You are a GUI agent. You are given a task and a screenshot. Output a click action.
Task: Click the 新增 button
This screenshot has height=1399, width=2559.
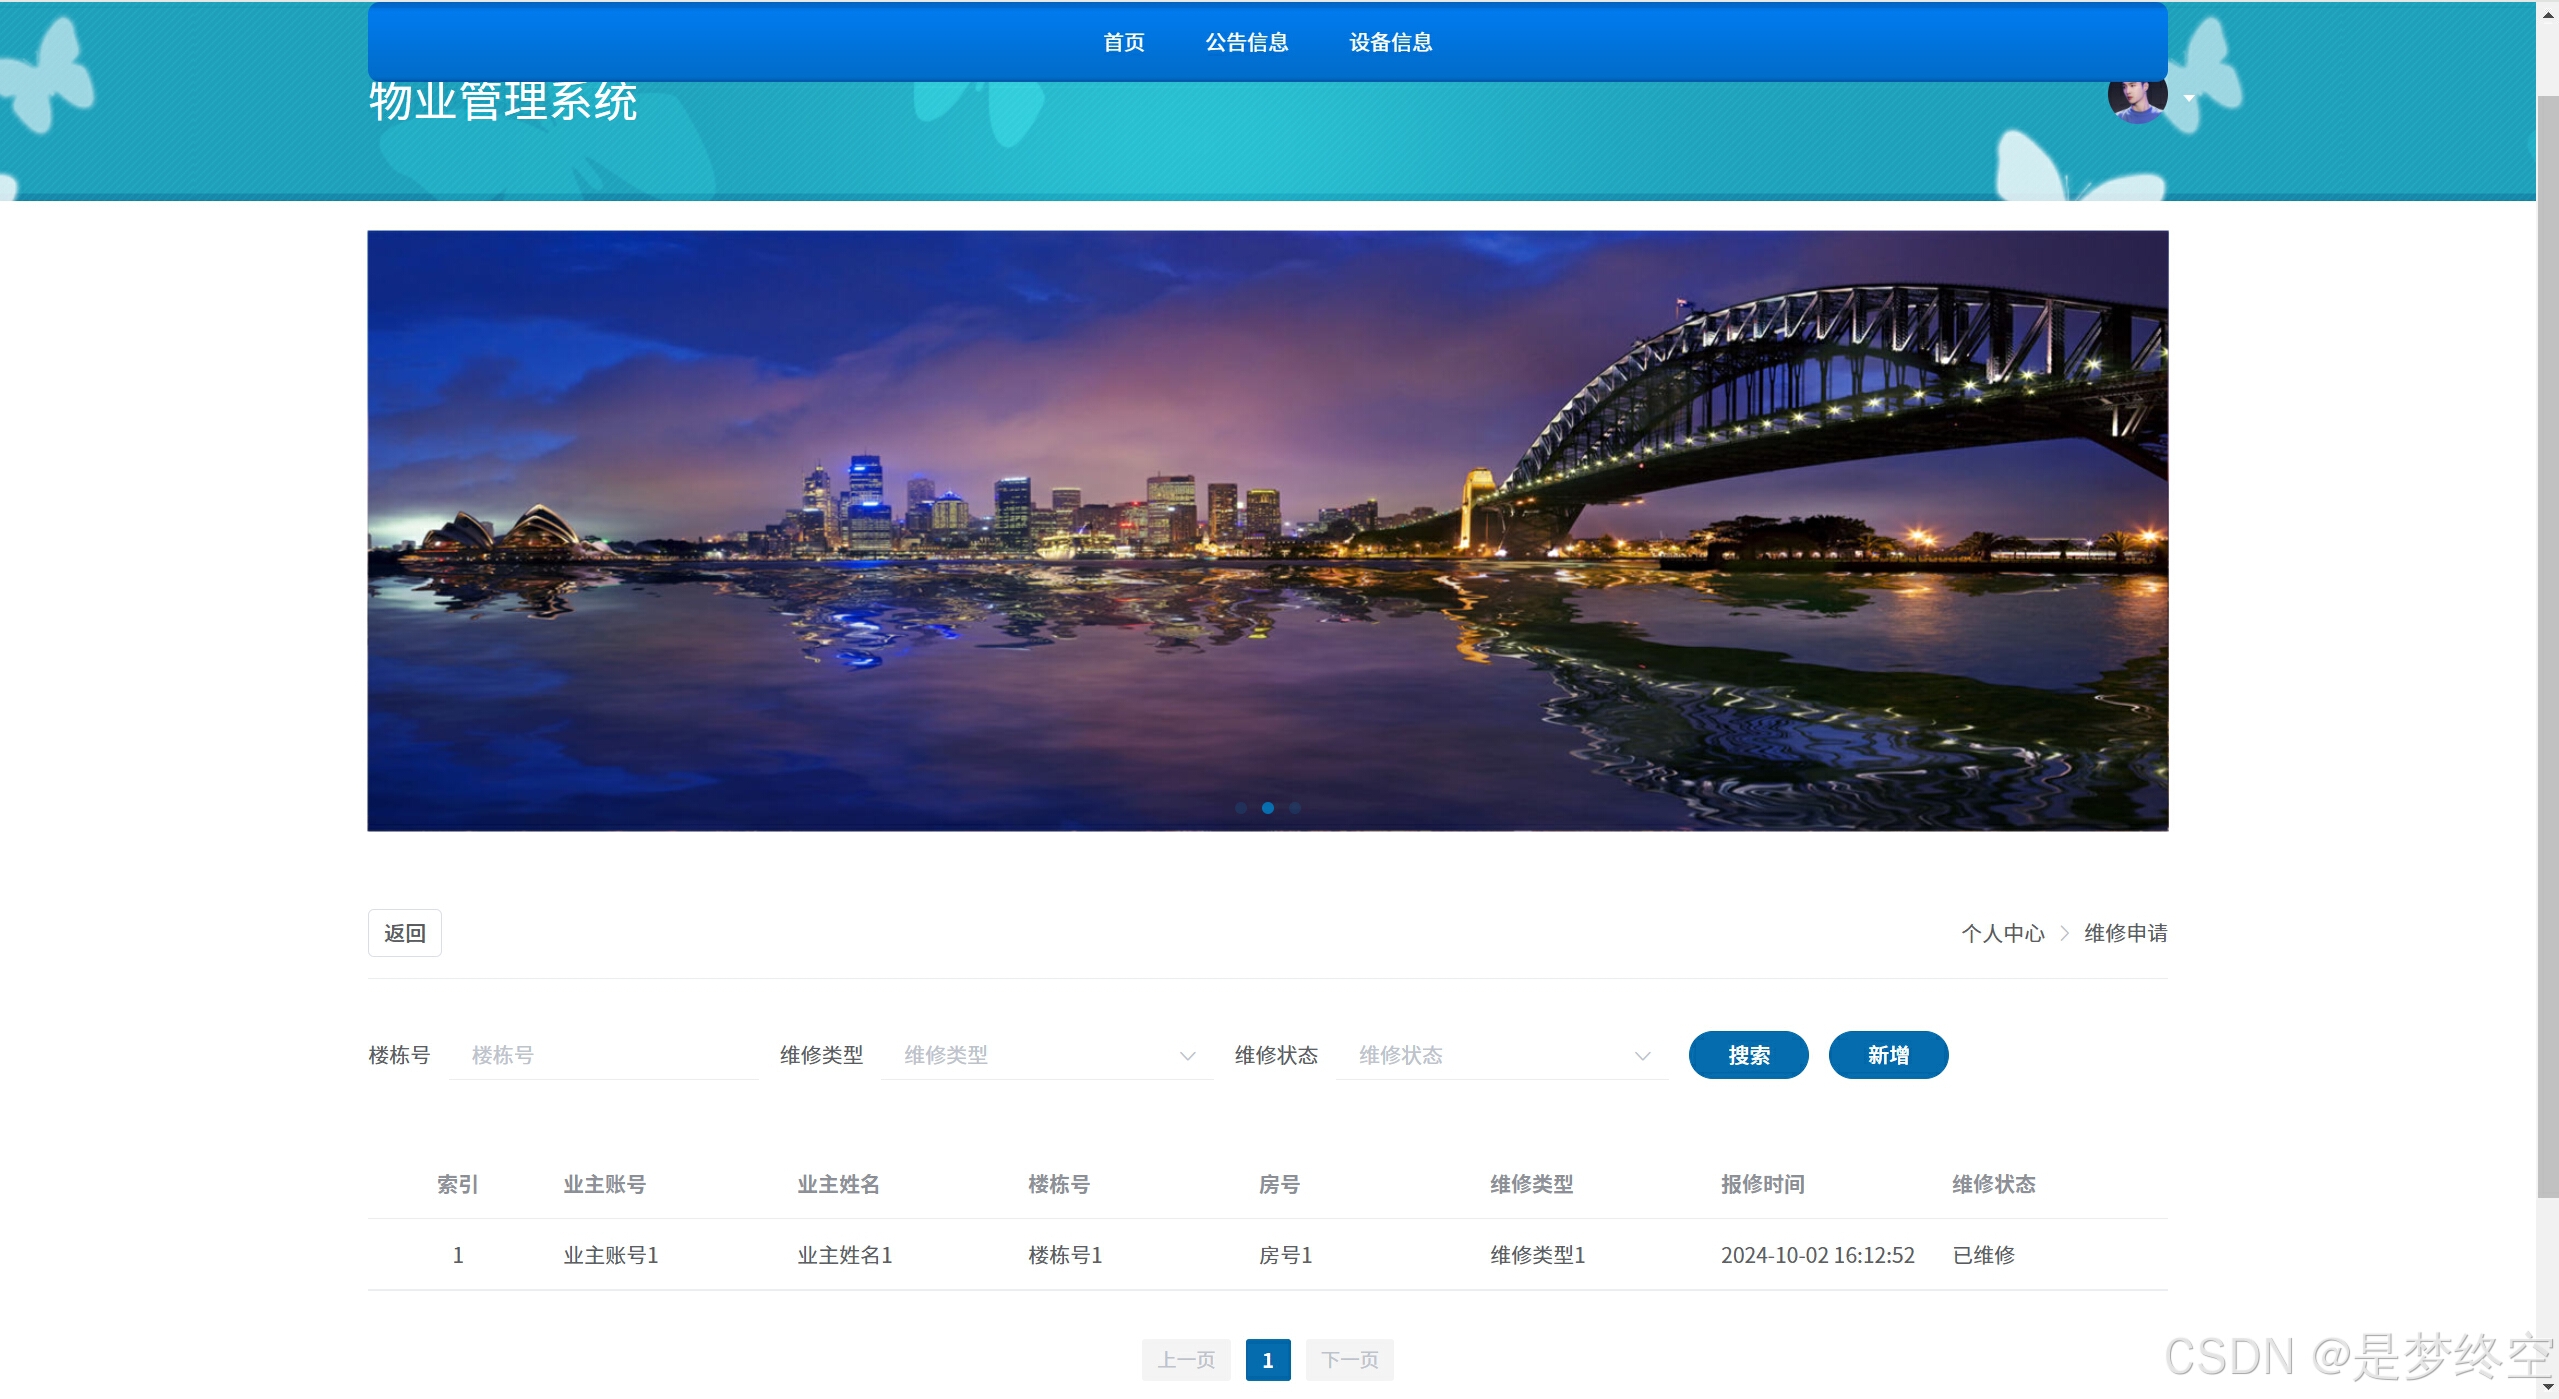pyautogui.click(x=1888, y=1055)
